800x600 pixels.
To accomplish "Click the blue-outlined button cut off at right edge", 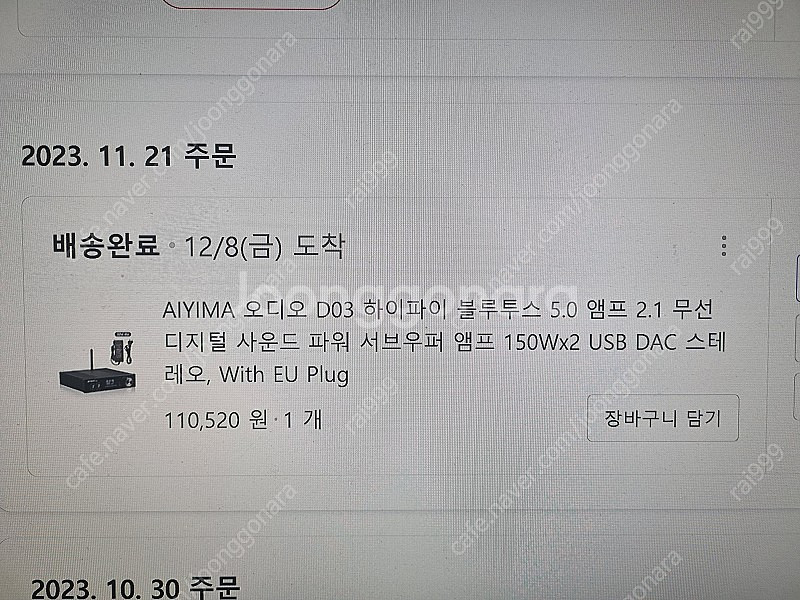I will coord(796,277).
